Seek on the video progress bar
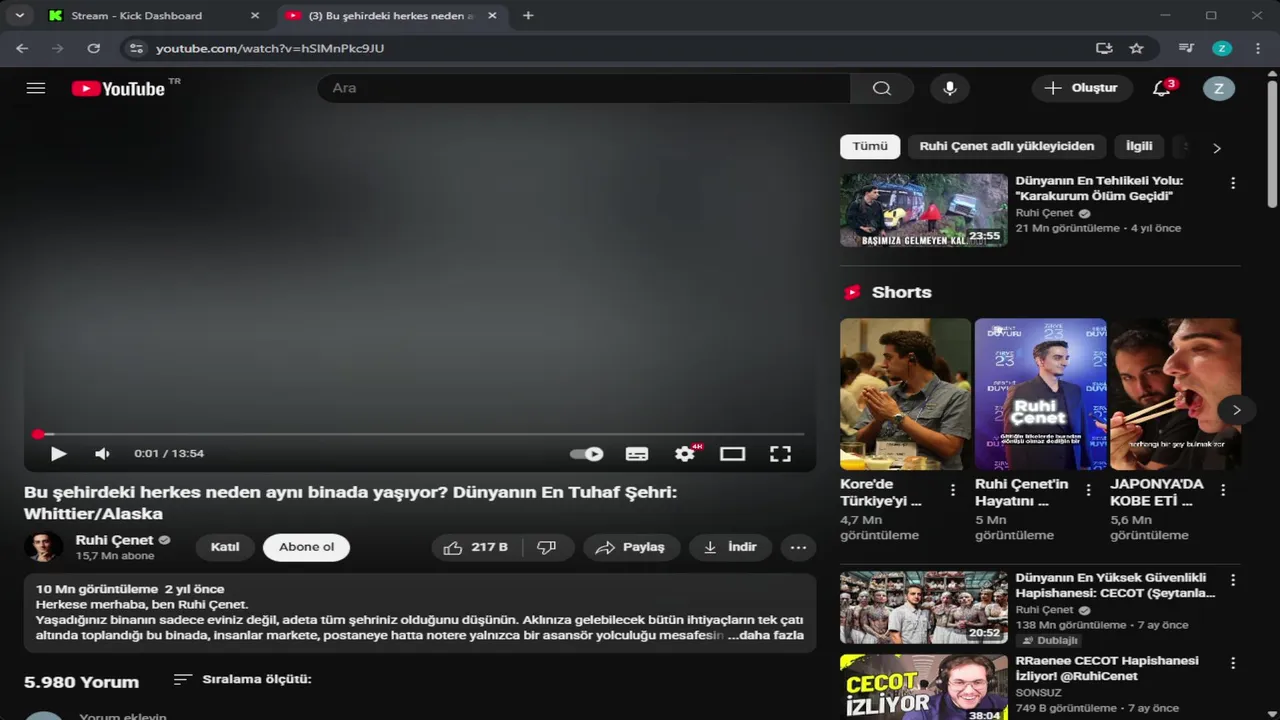 pos(420,434)
